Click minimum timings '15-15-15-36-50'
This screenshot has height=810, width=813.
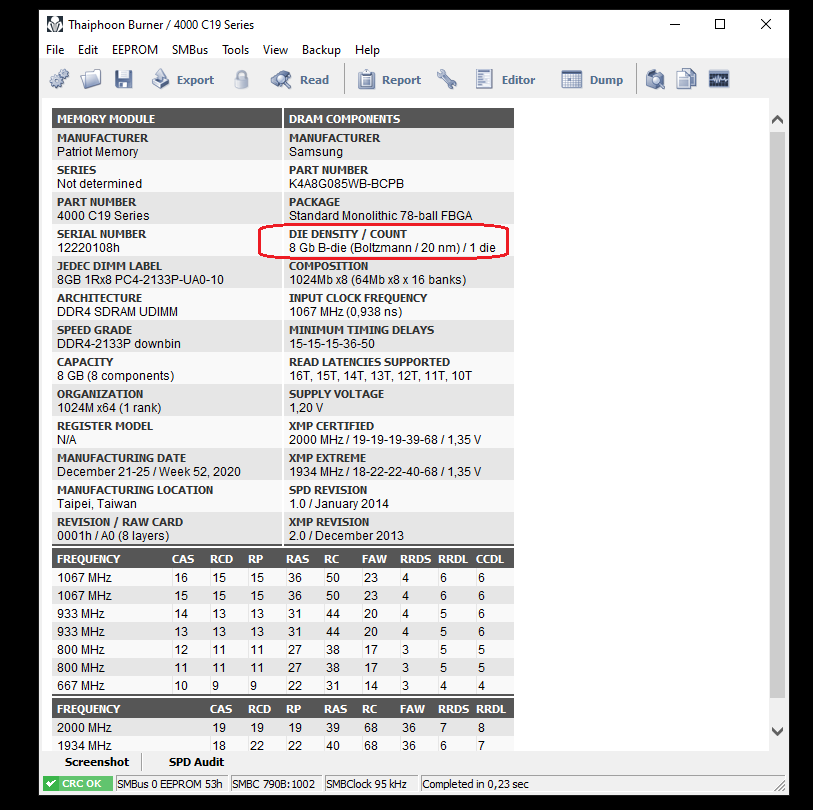click(x=332, y=344)
